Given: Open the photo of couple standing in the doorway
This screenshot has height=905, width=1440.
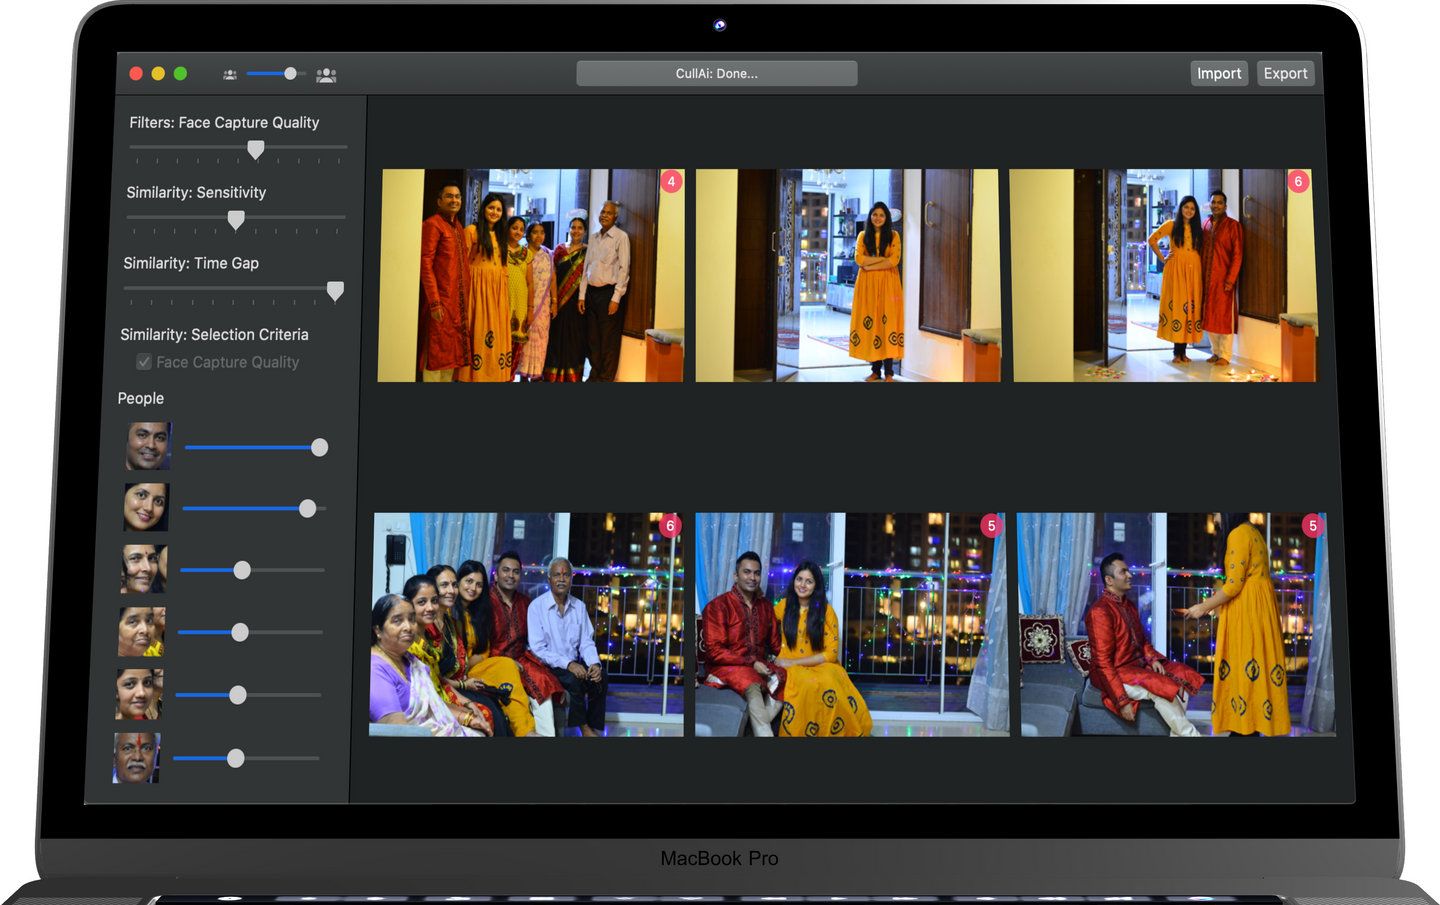Looking at the screenshot, I should pyautogui.click(x=1164, y=276).
